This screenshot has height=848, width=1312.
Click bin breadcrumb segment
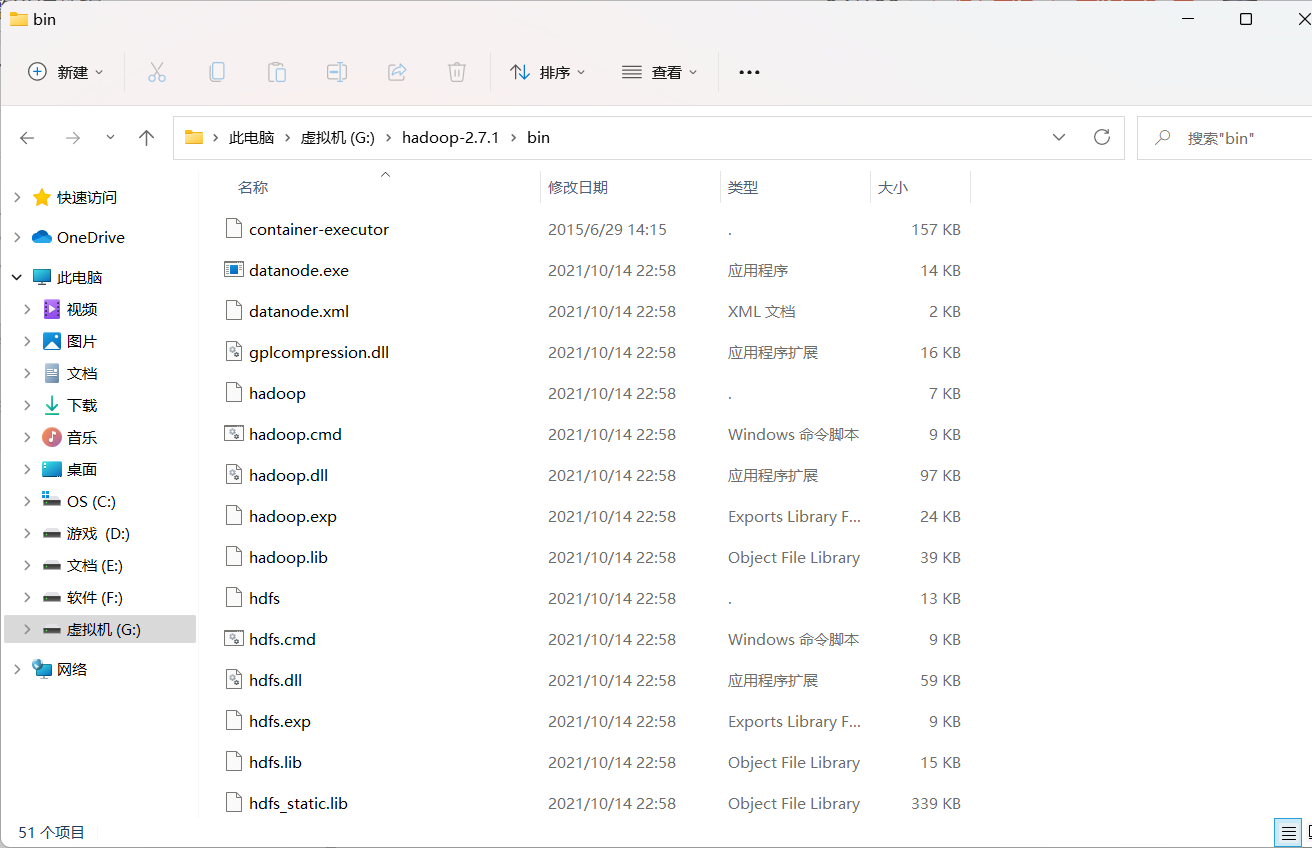(538, 138)
